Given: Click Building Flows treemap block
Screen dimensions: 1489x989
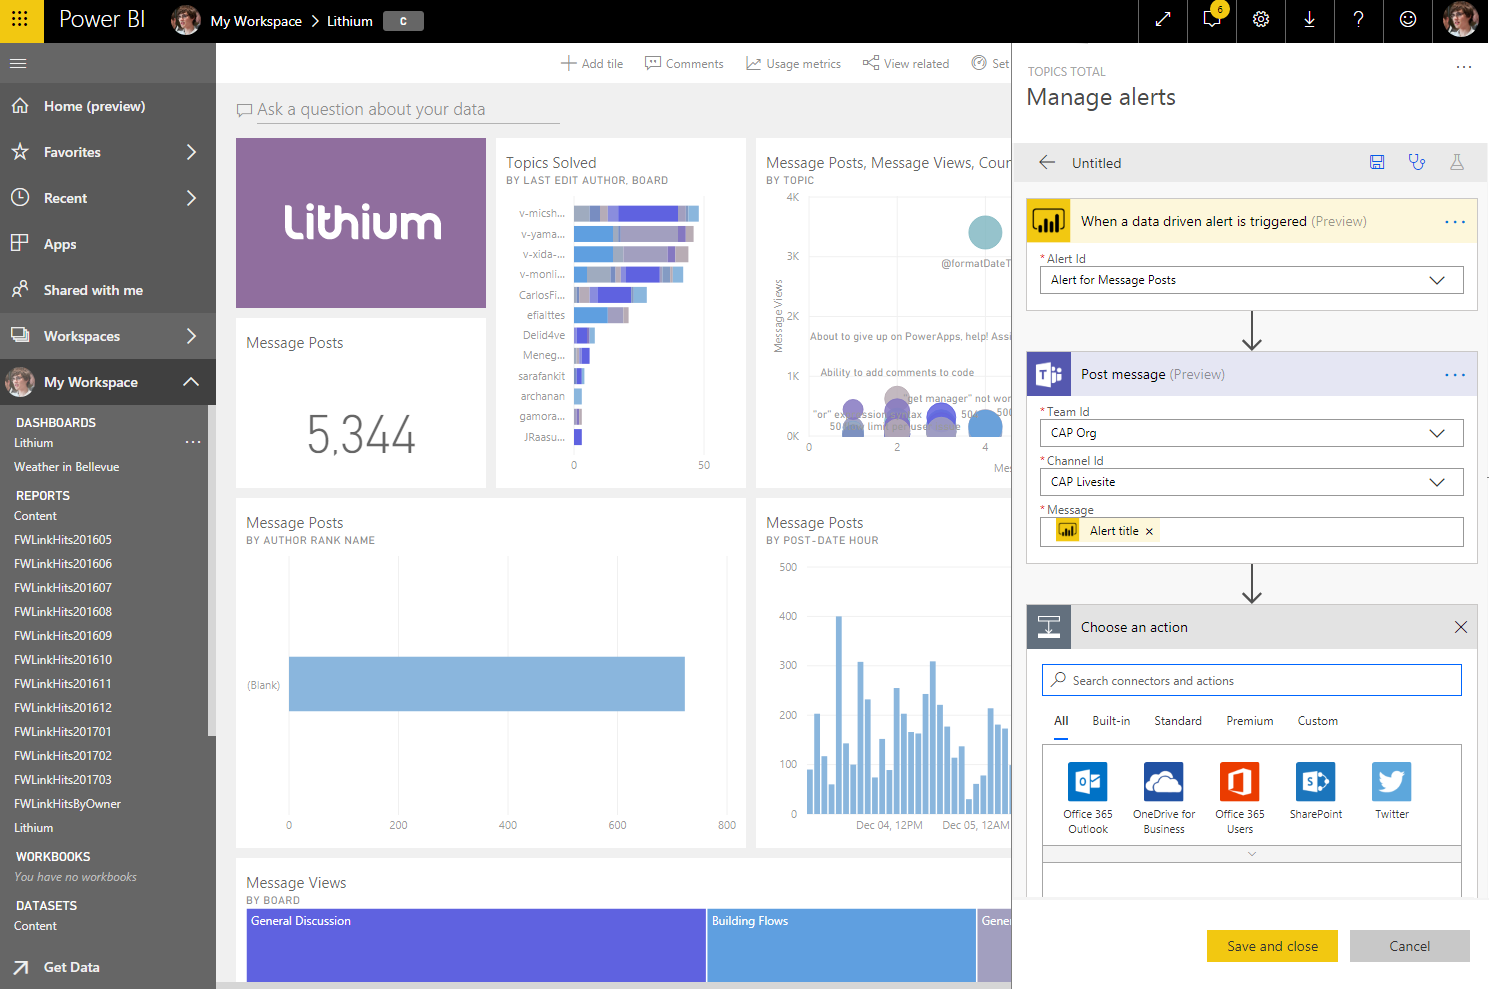Looking at the screenshot, I should [x=841, y=945].
